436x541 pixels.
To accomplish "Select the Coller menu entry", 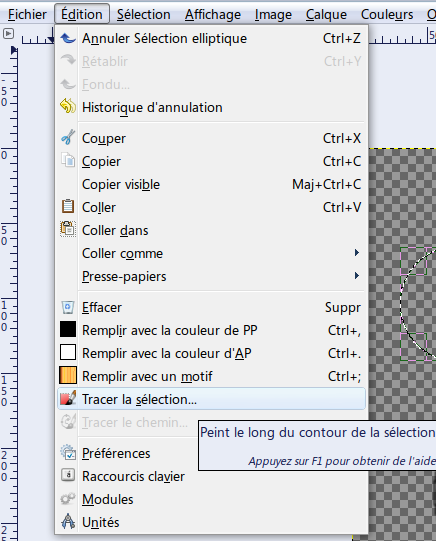I will (x=211, y=207).
